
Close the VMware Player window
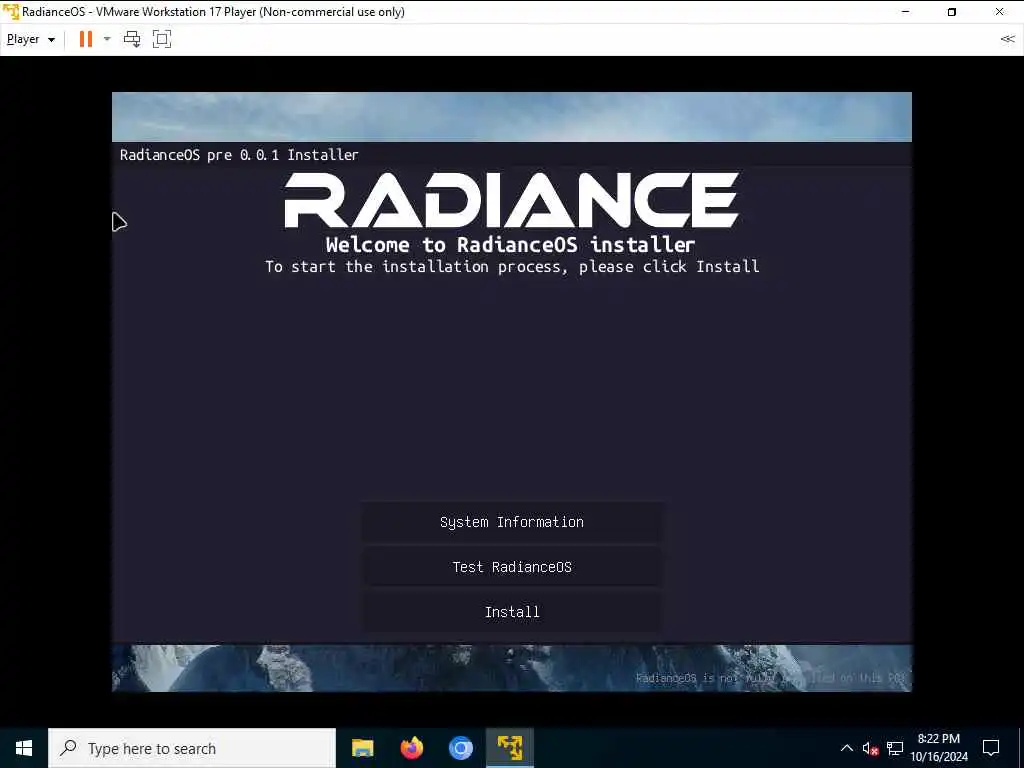pos(999,12)
